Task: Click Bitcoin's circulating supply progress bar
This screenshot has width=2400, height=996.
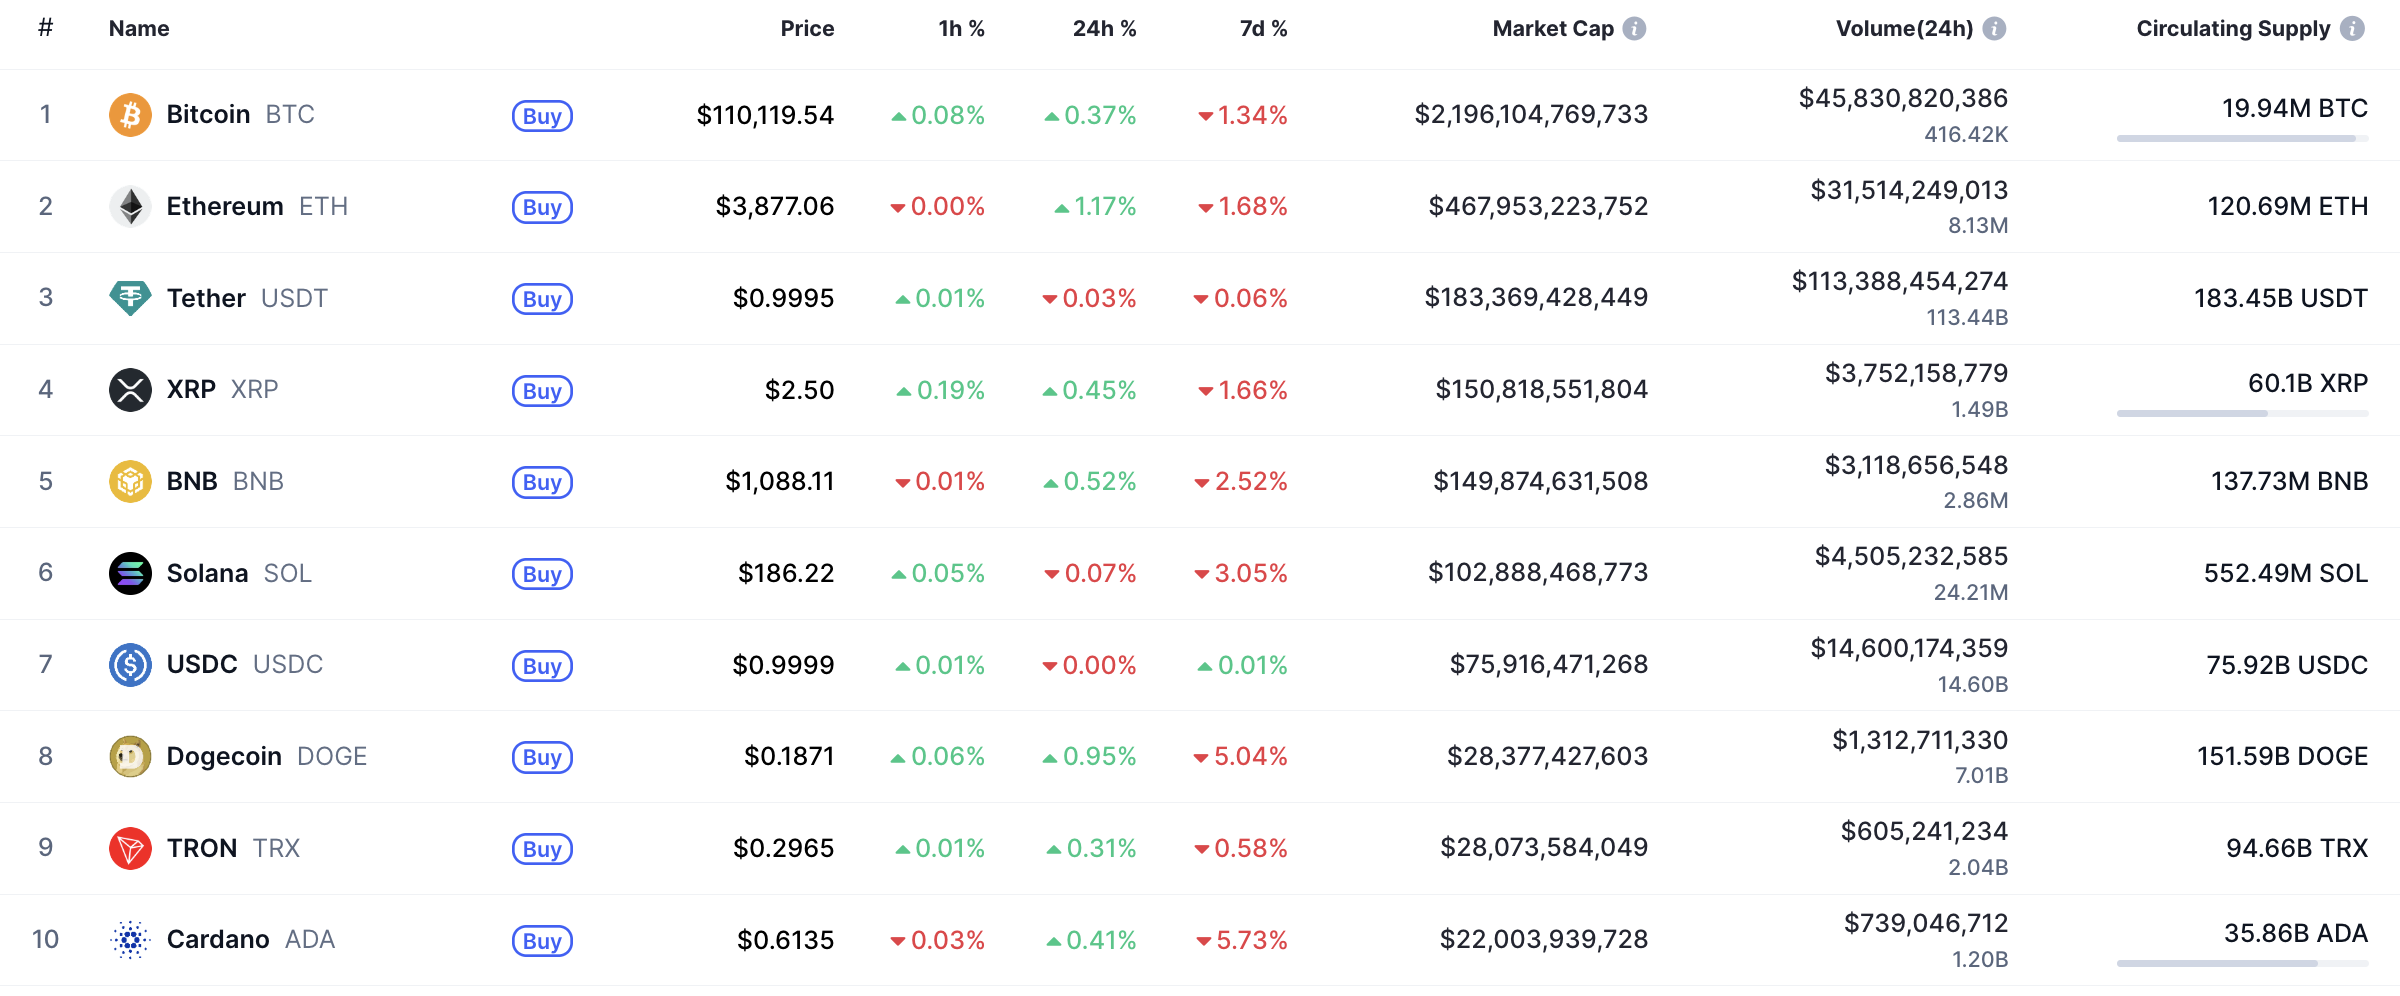Action: pyautogui.click(x=2242, y=139)
